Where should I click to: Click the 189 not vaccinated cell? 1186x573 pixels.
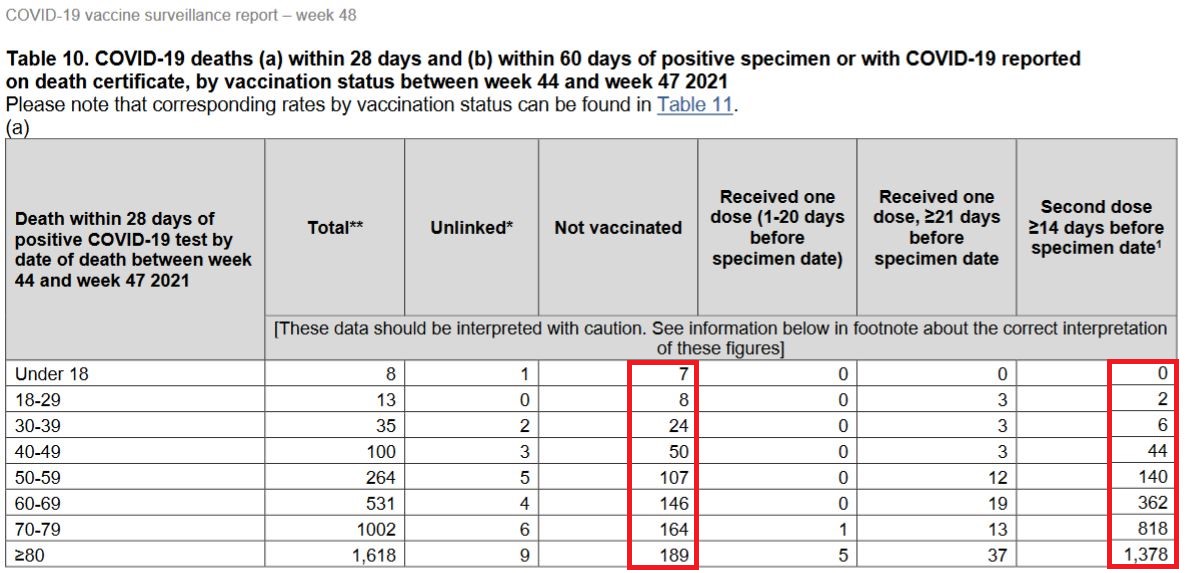click(673, 556)
